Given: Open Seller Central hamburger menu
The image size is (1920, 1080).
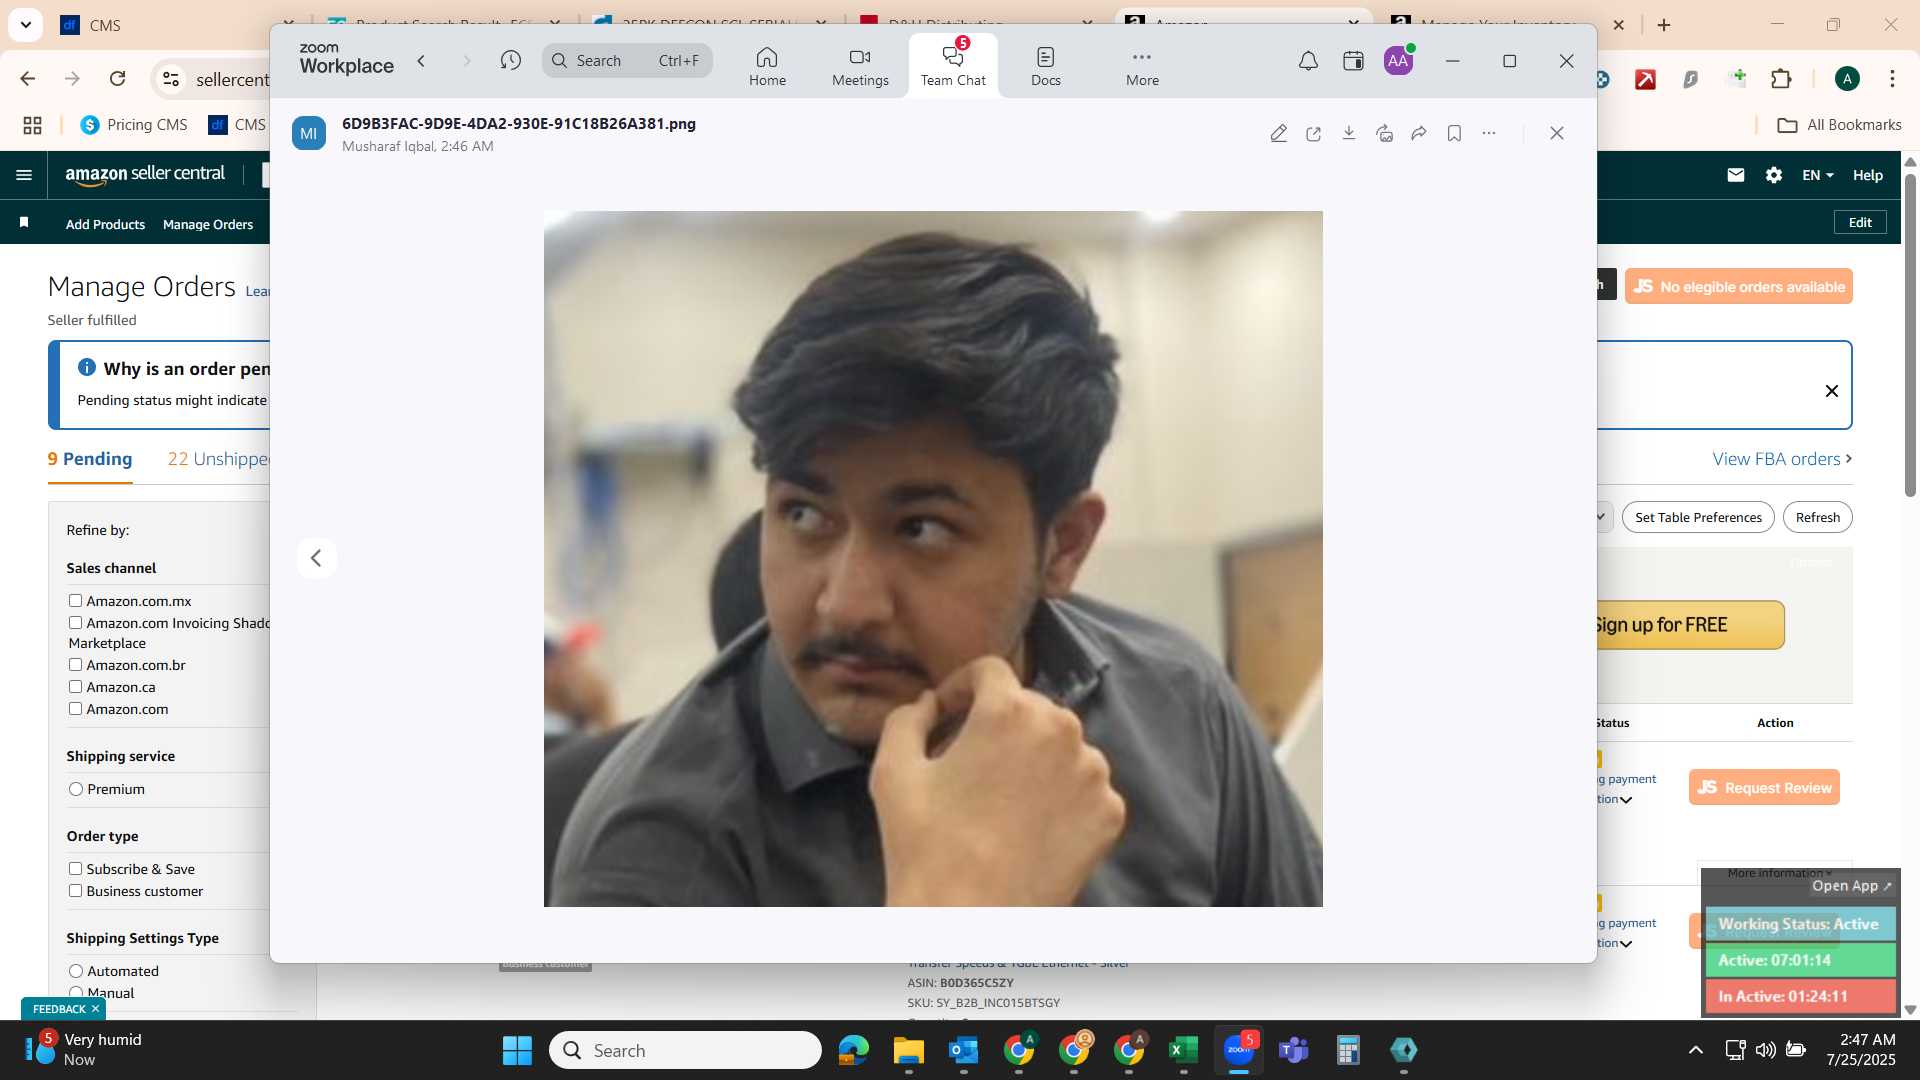Looking at the screenshot, I should pyautogui.click(x=24, y=175).
